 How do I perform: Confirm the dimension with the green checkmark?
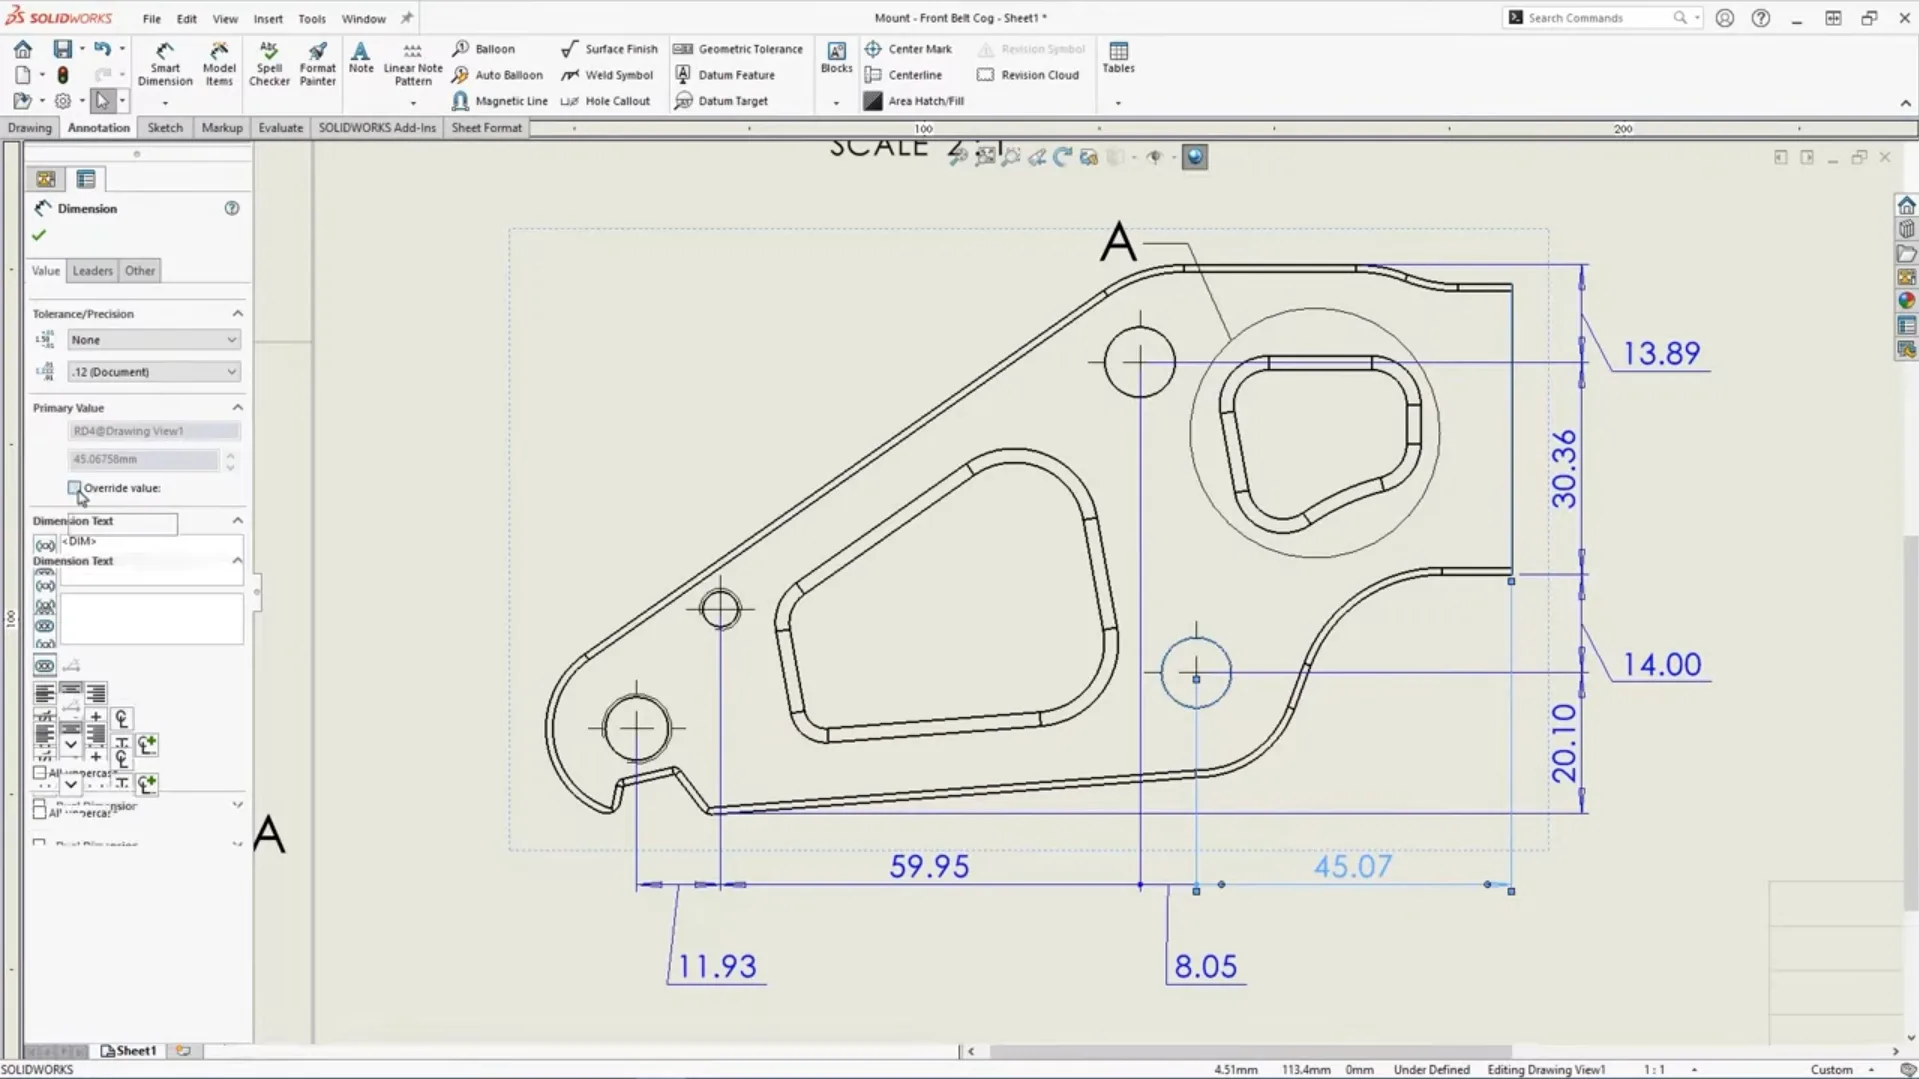[x=39, y=235]
